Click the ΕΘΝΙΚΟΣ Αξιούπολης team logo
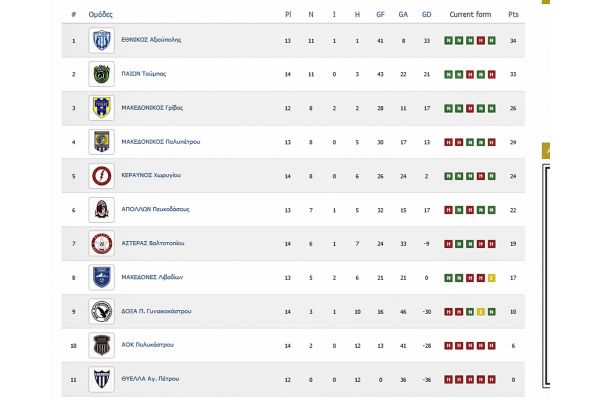Viewport: 600px width, 400px height. coord(100,40)
